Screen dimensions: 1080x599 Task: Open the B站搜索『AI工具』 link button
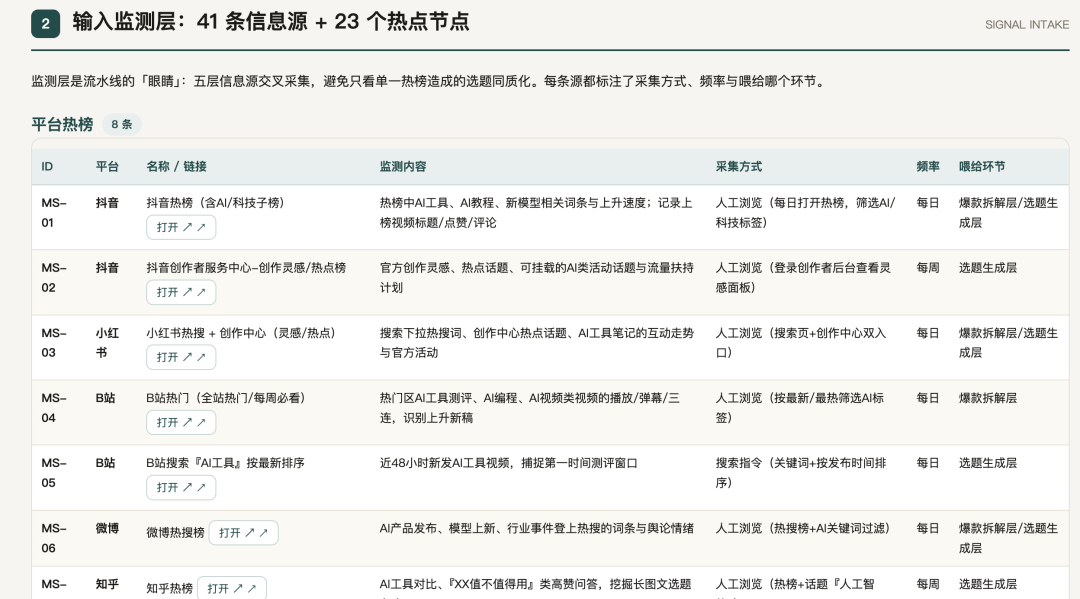click(180, 487)
